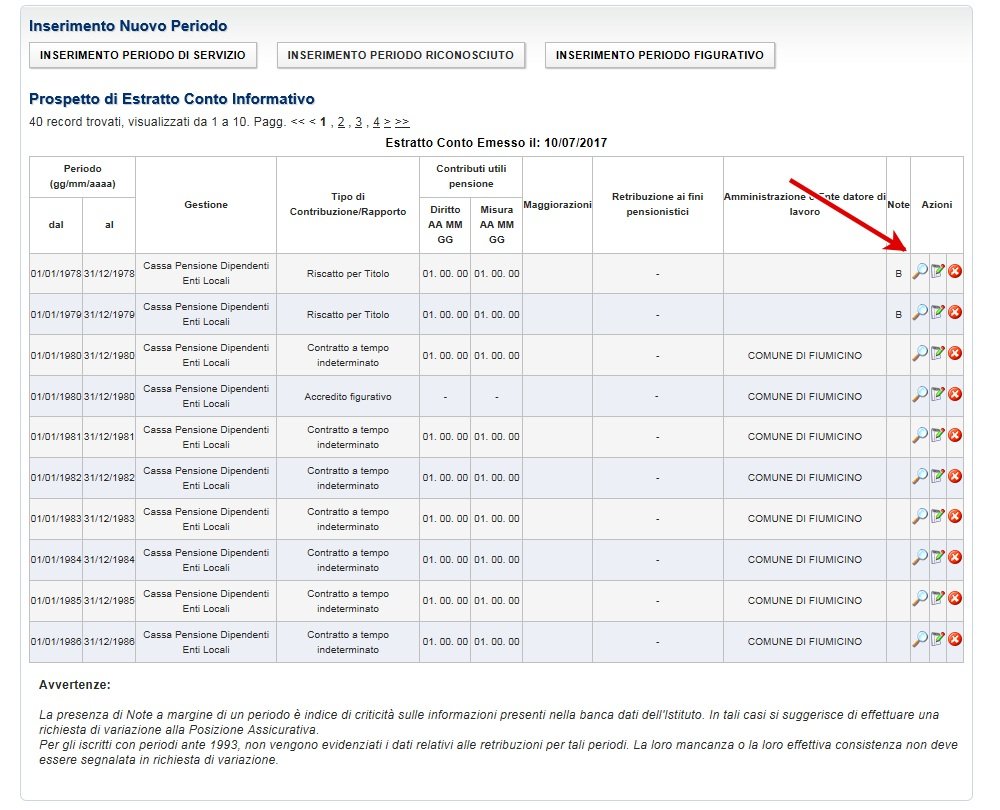The height and width of the screenshot is (810, 1000).
Task: Delete the 01/01/1982 period row
Action: pos(955,476)
